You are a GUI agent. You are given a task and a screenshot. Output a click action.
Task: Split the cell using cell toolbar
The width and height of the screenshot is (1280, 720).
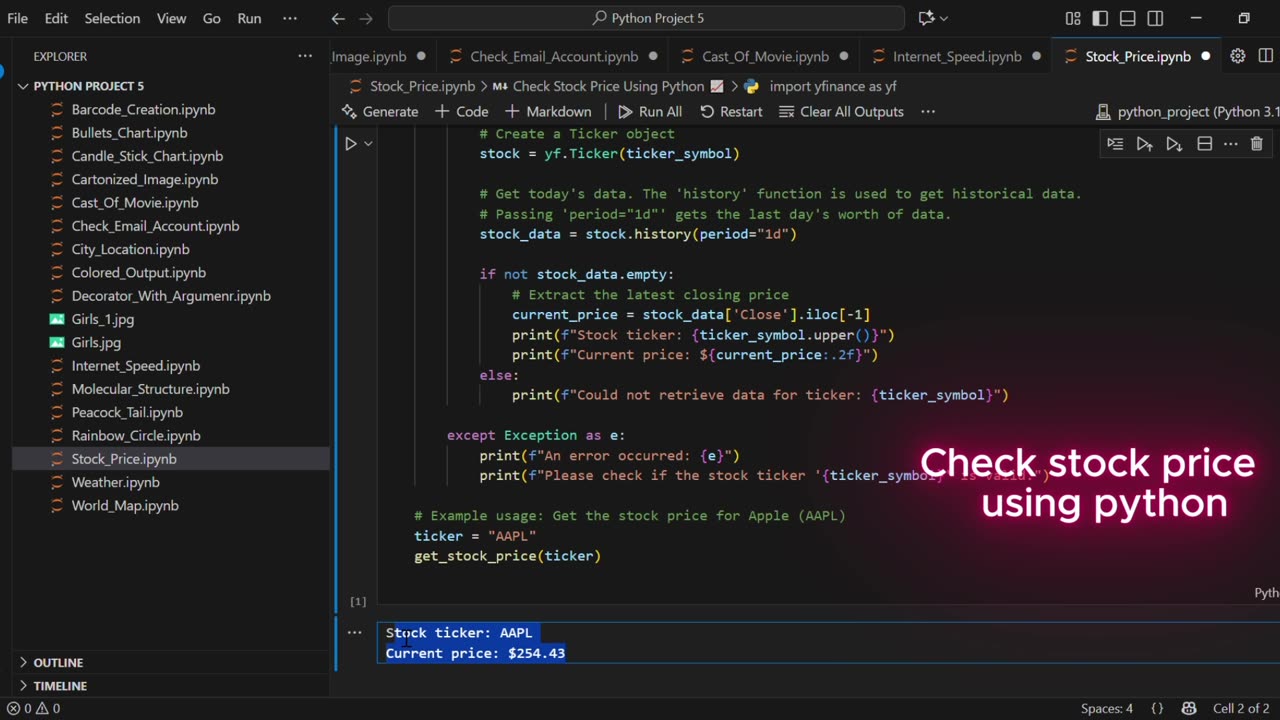[x=1205, y=144]
